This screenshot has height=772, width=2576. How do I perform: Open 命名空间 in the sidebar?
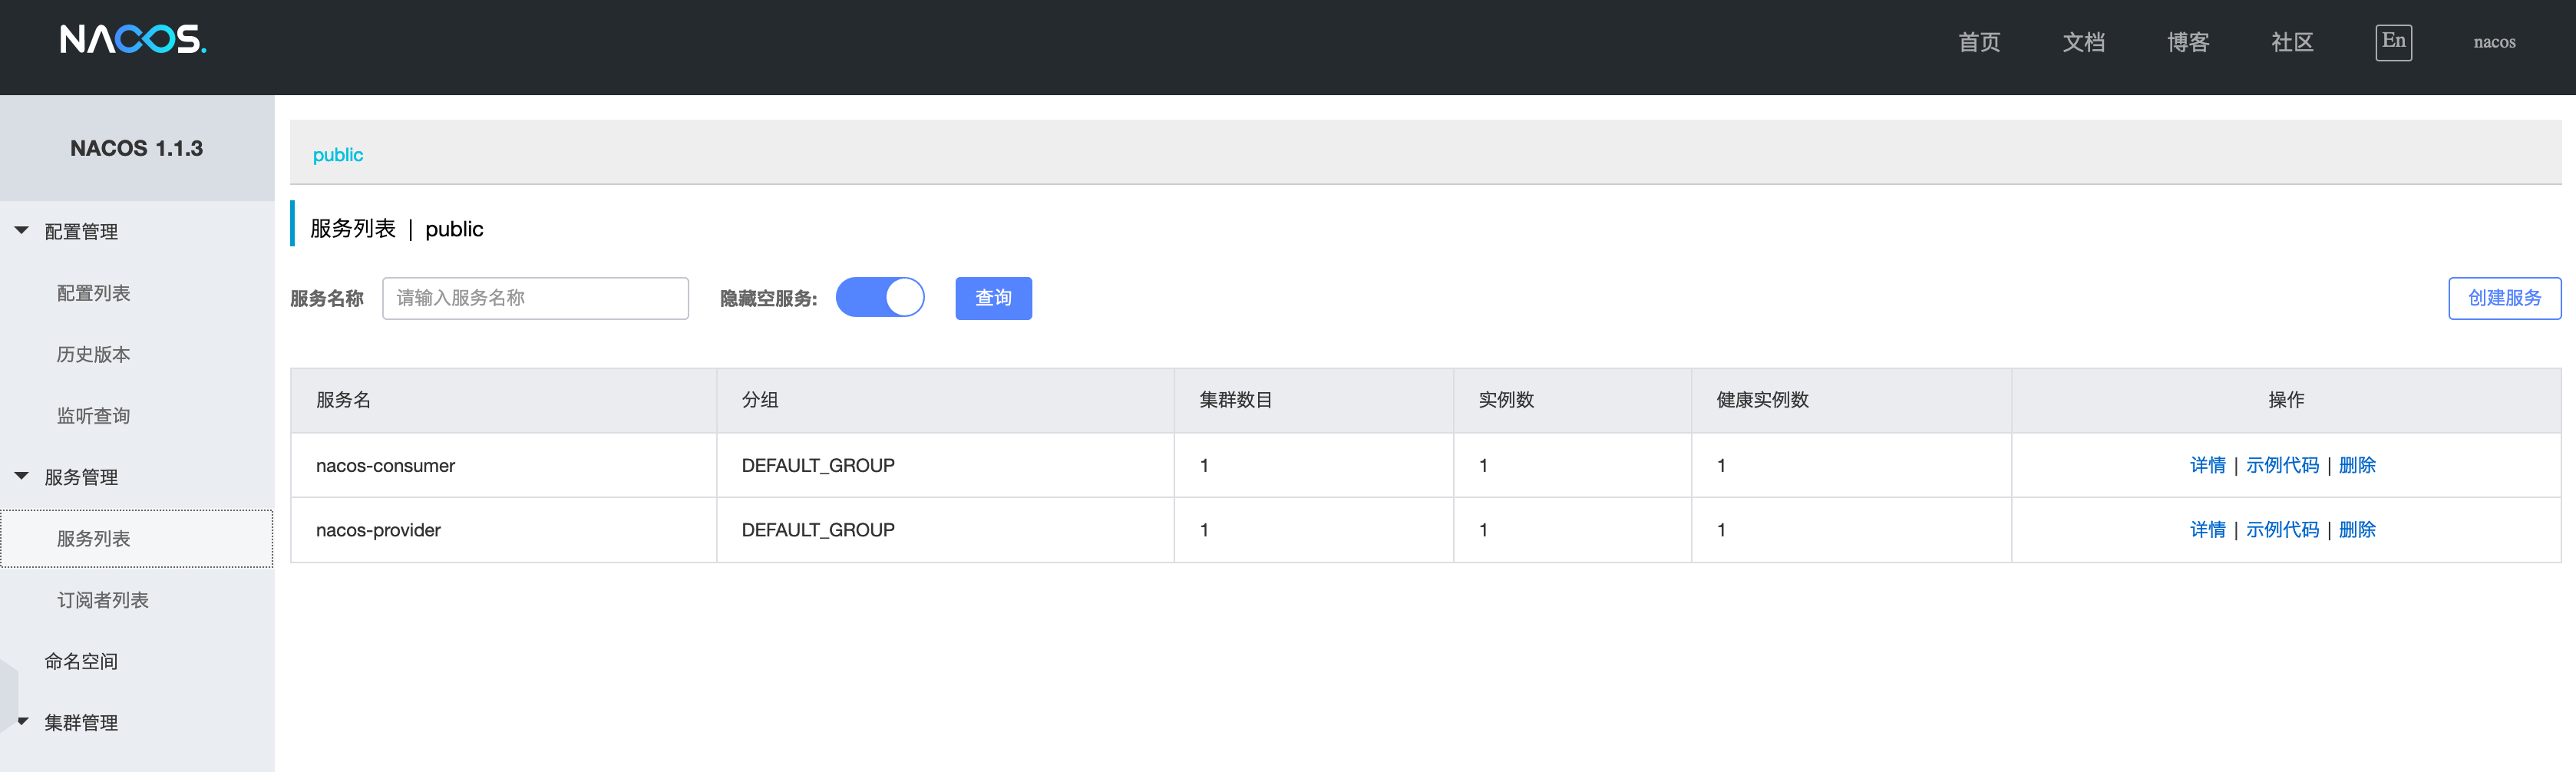point(80,661)
